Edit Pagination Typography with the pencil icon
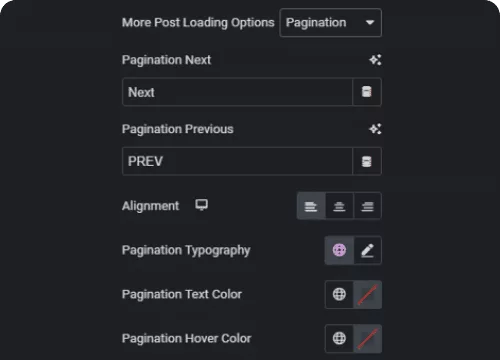The width and height of the screenshot is (500, 360). (367, 250)
